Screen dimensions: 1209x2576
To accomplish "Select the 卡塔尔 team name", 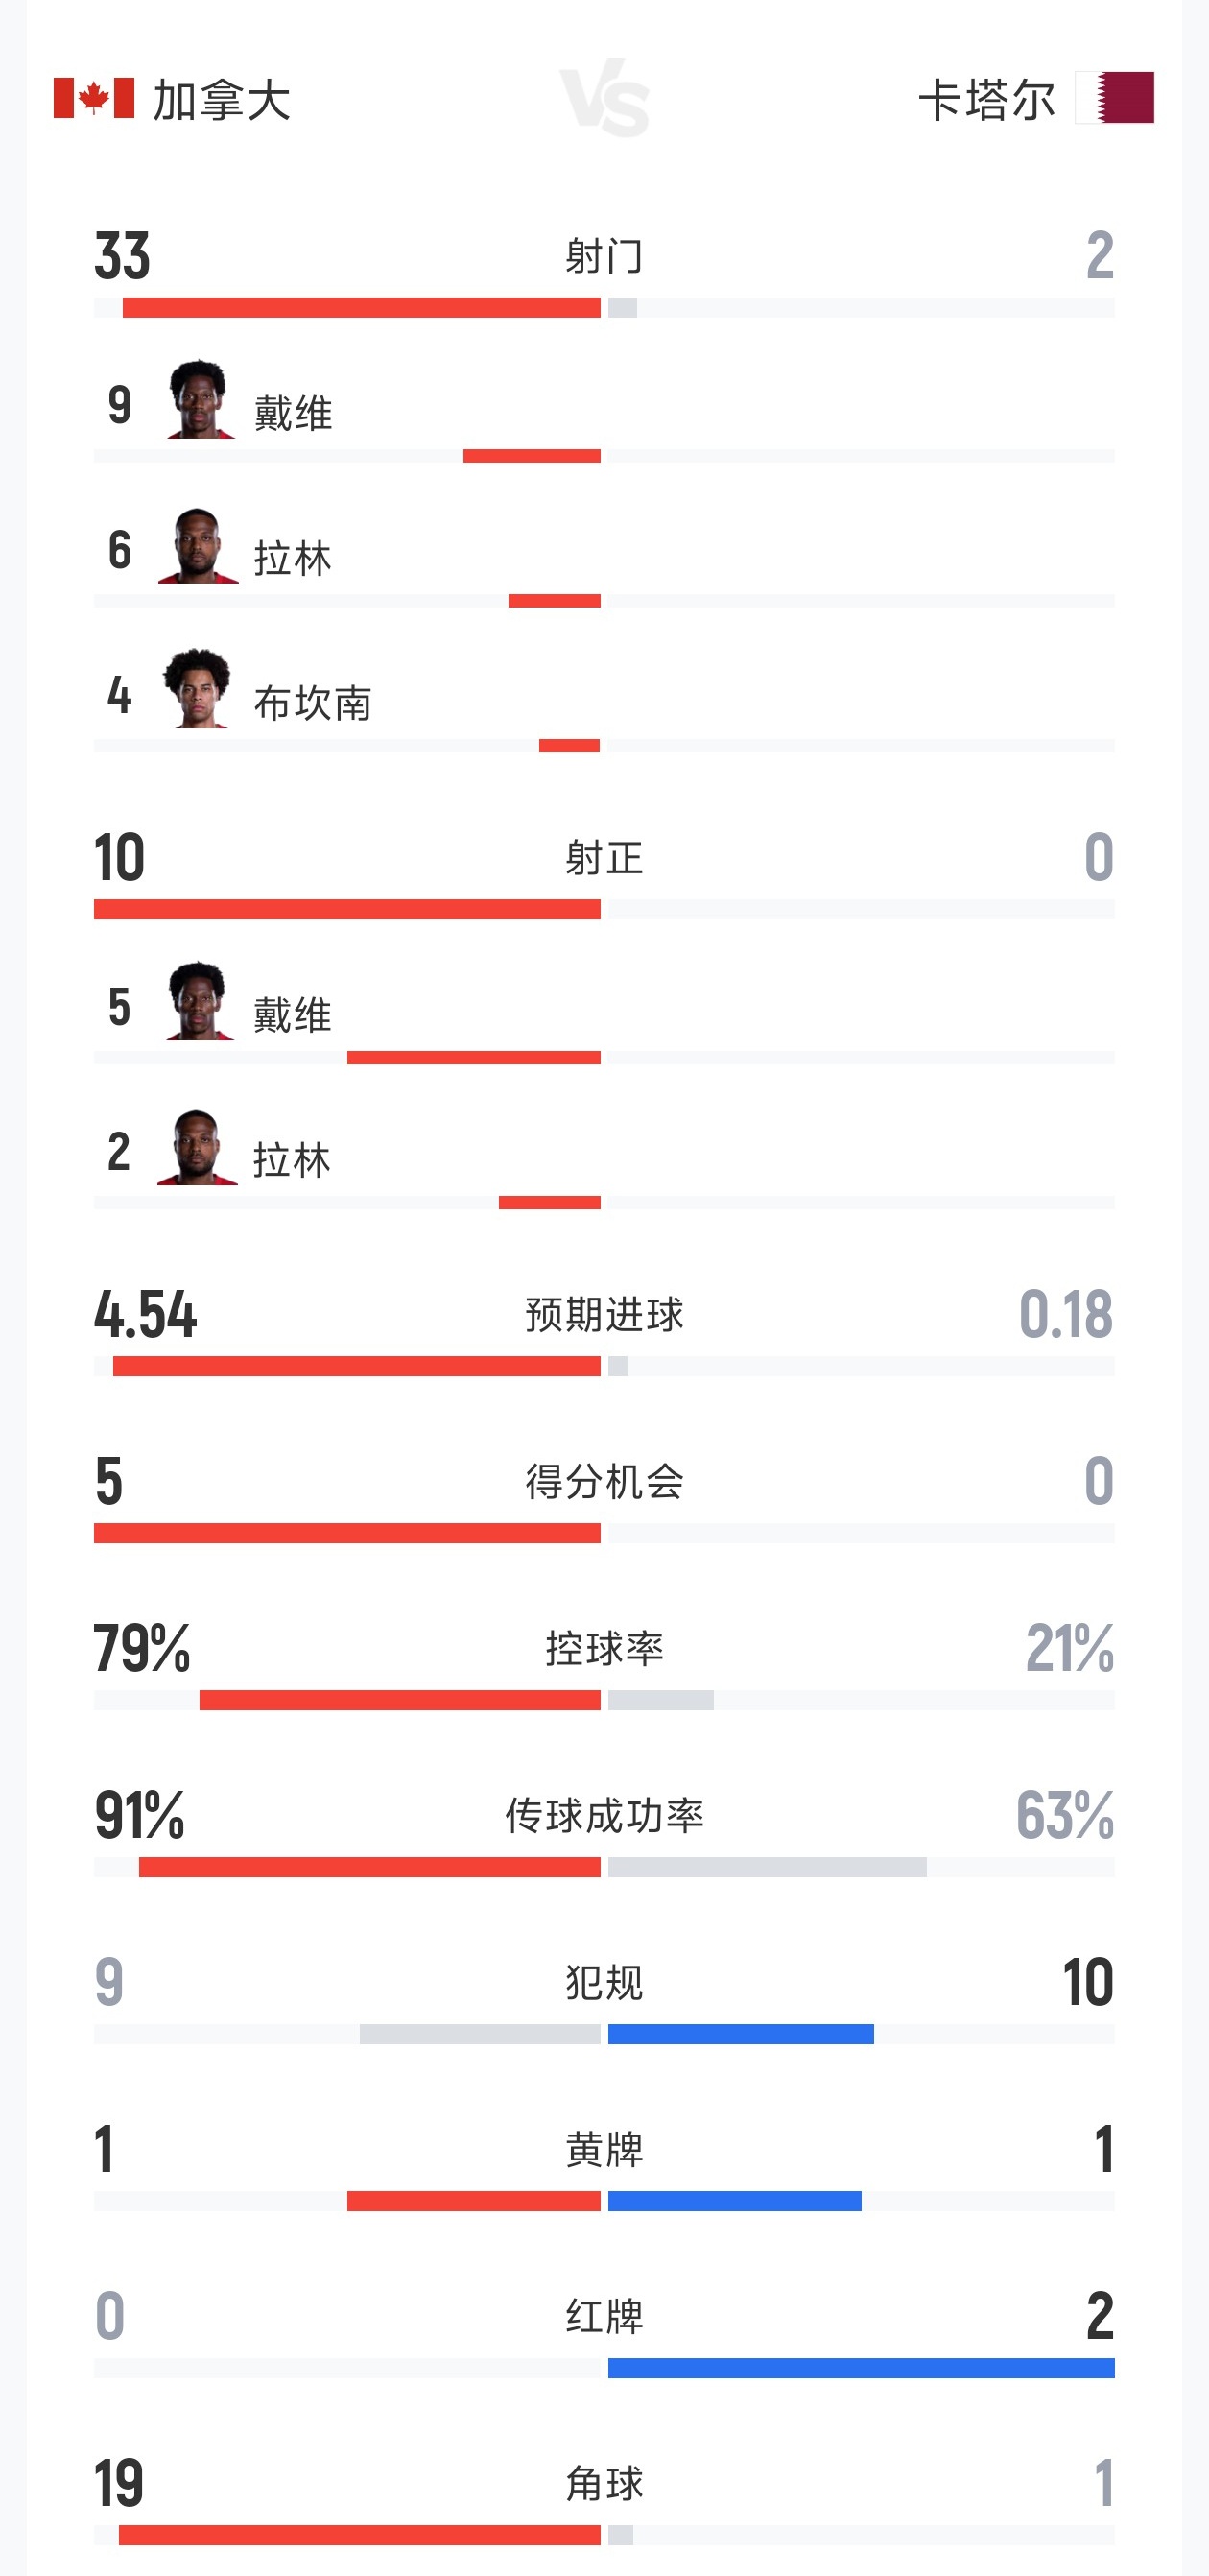I will point(987,100).
